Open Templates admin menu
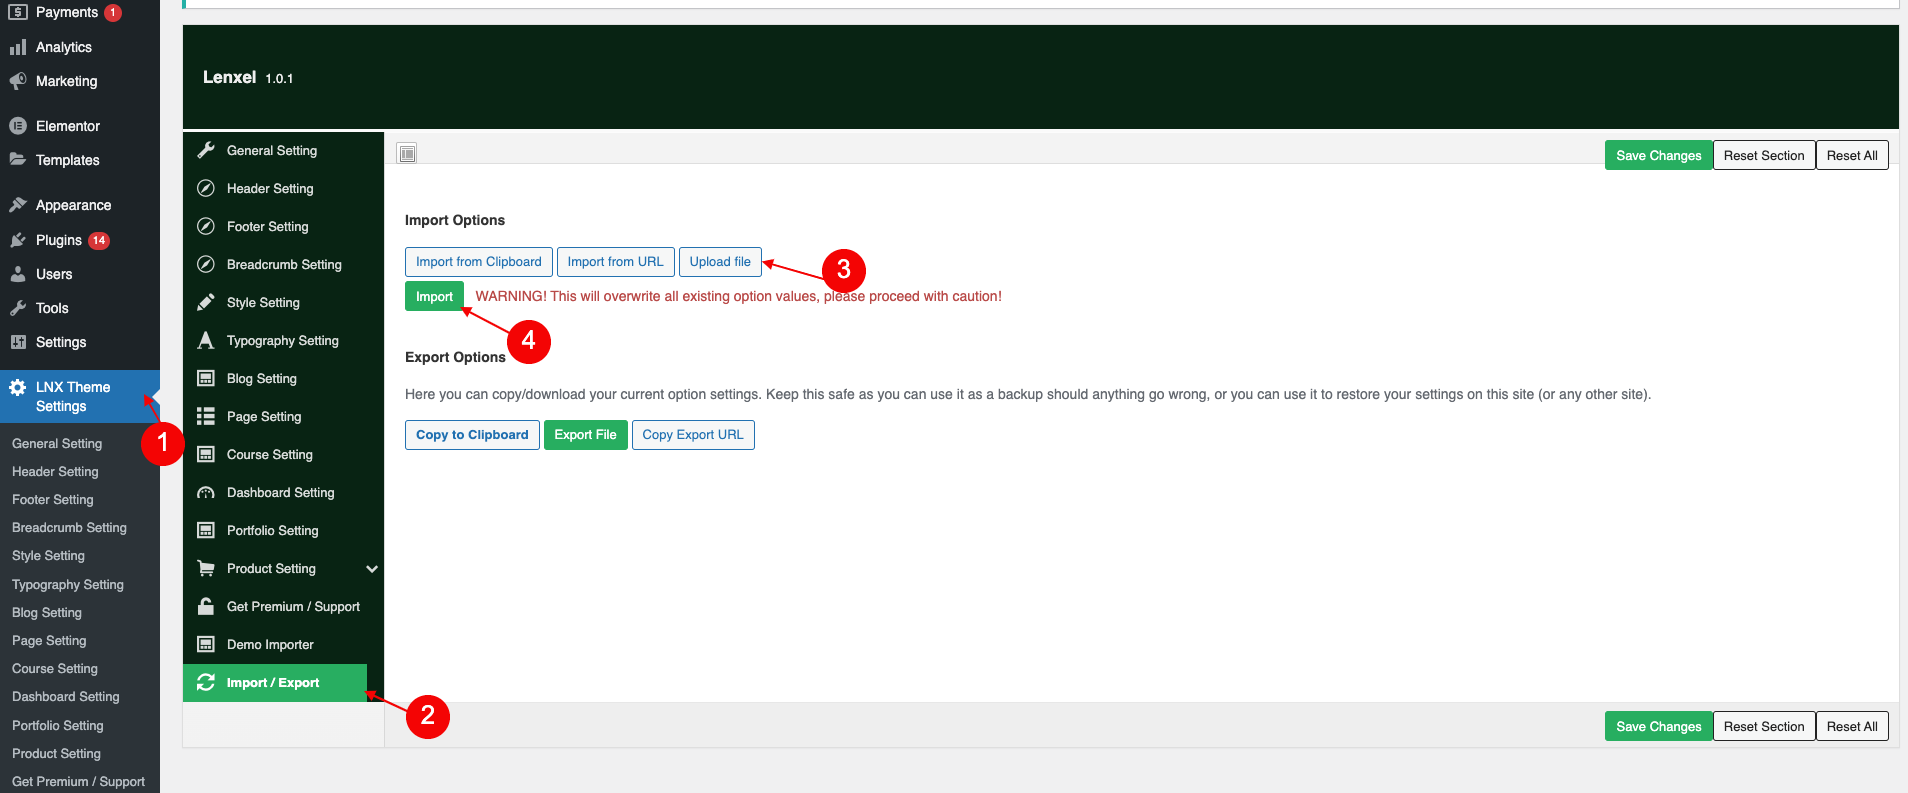The image size is (1908, 793). (x=80, y=160)
